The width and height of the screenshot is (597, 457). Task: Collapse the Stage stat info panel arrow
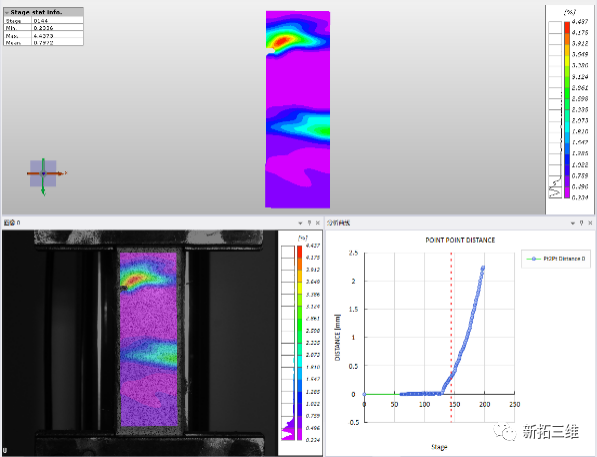(x=7, y=13)
